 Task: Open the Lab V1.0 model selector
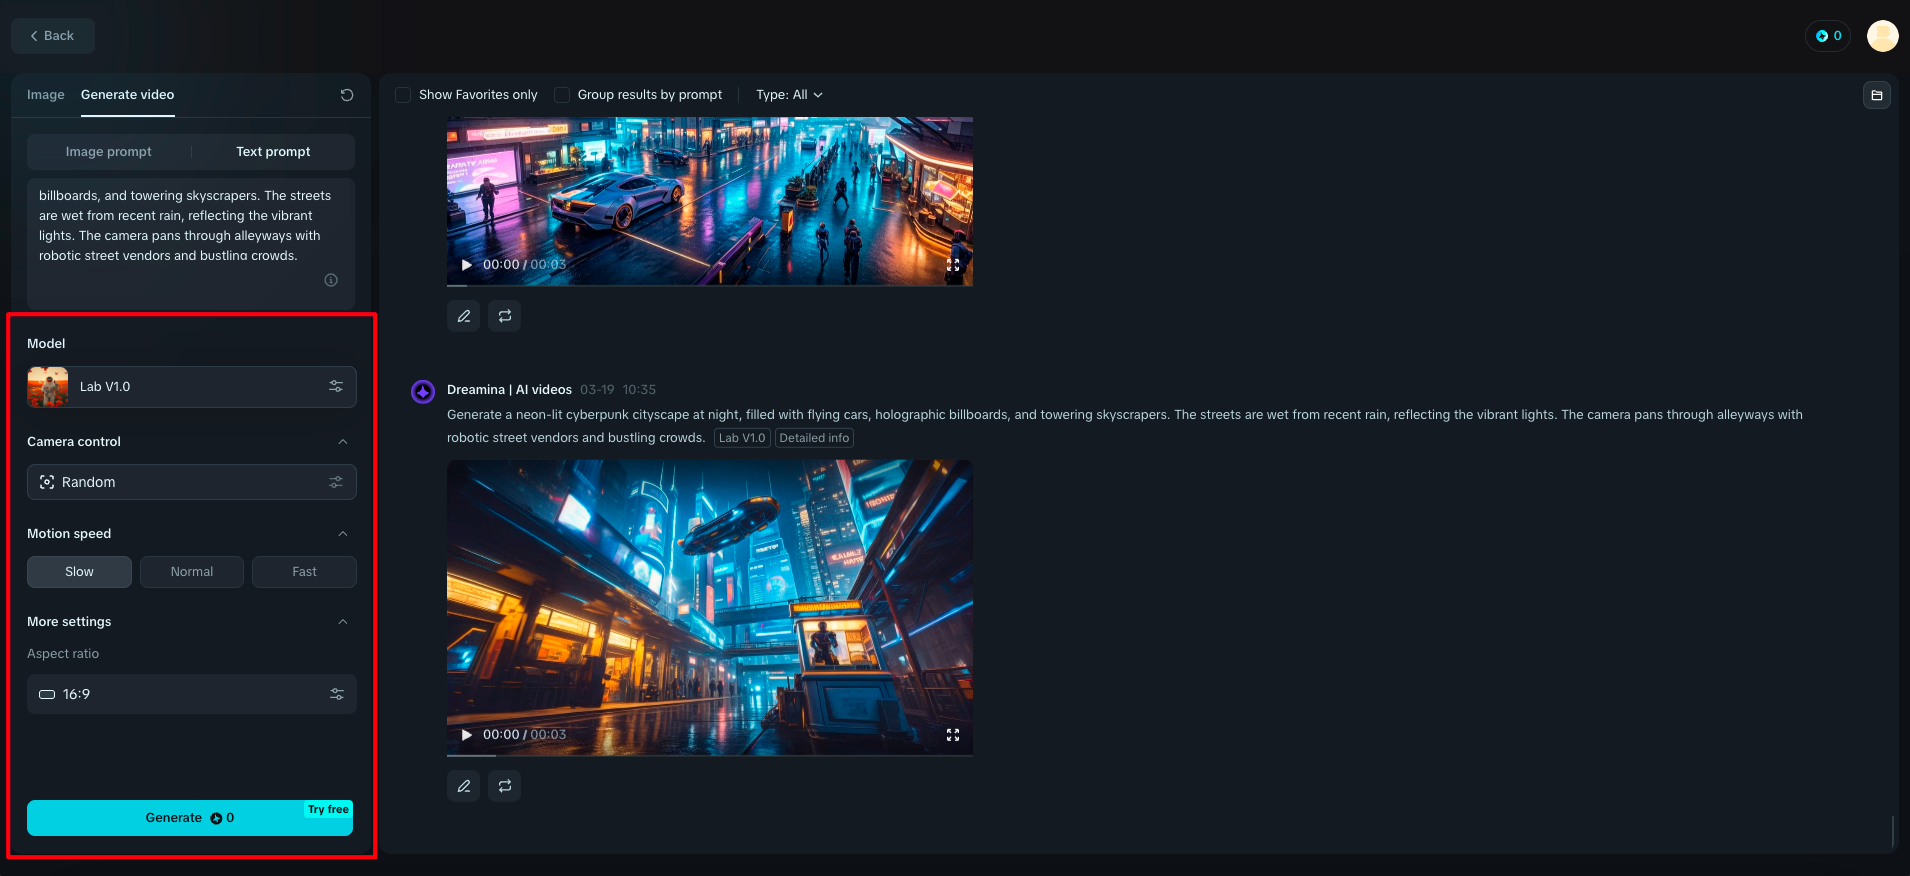192,387
